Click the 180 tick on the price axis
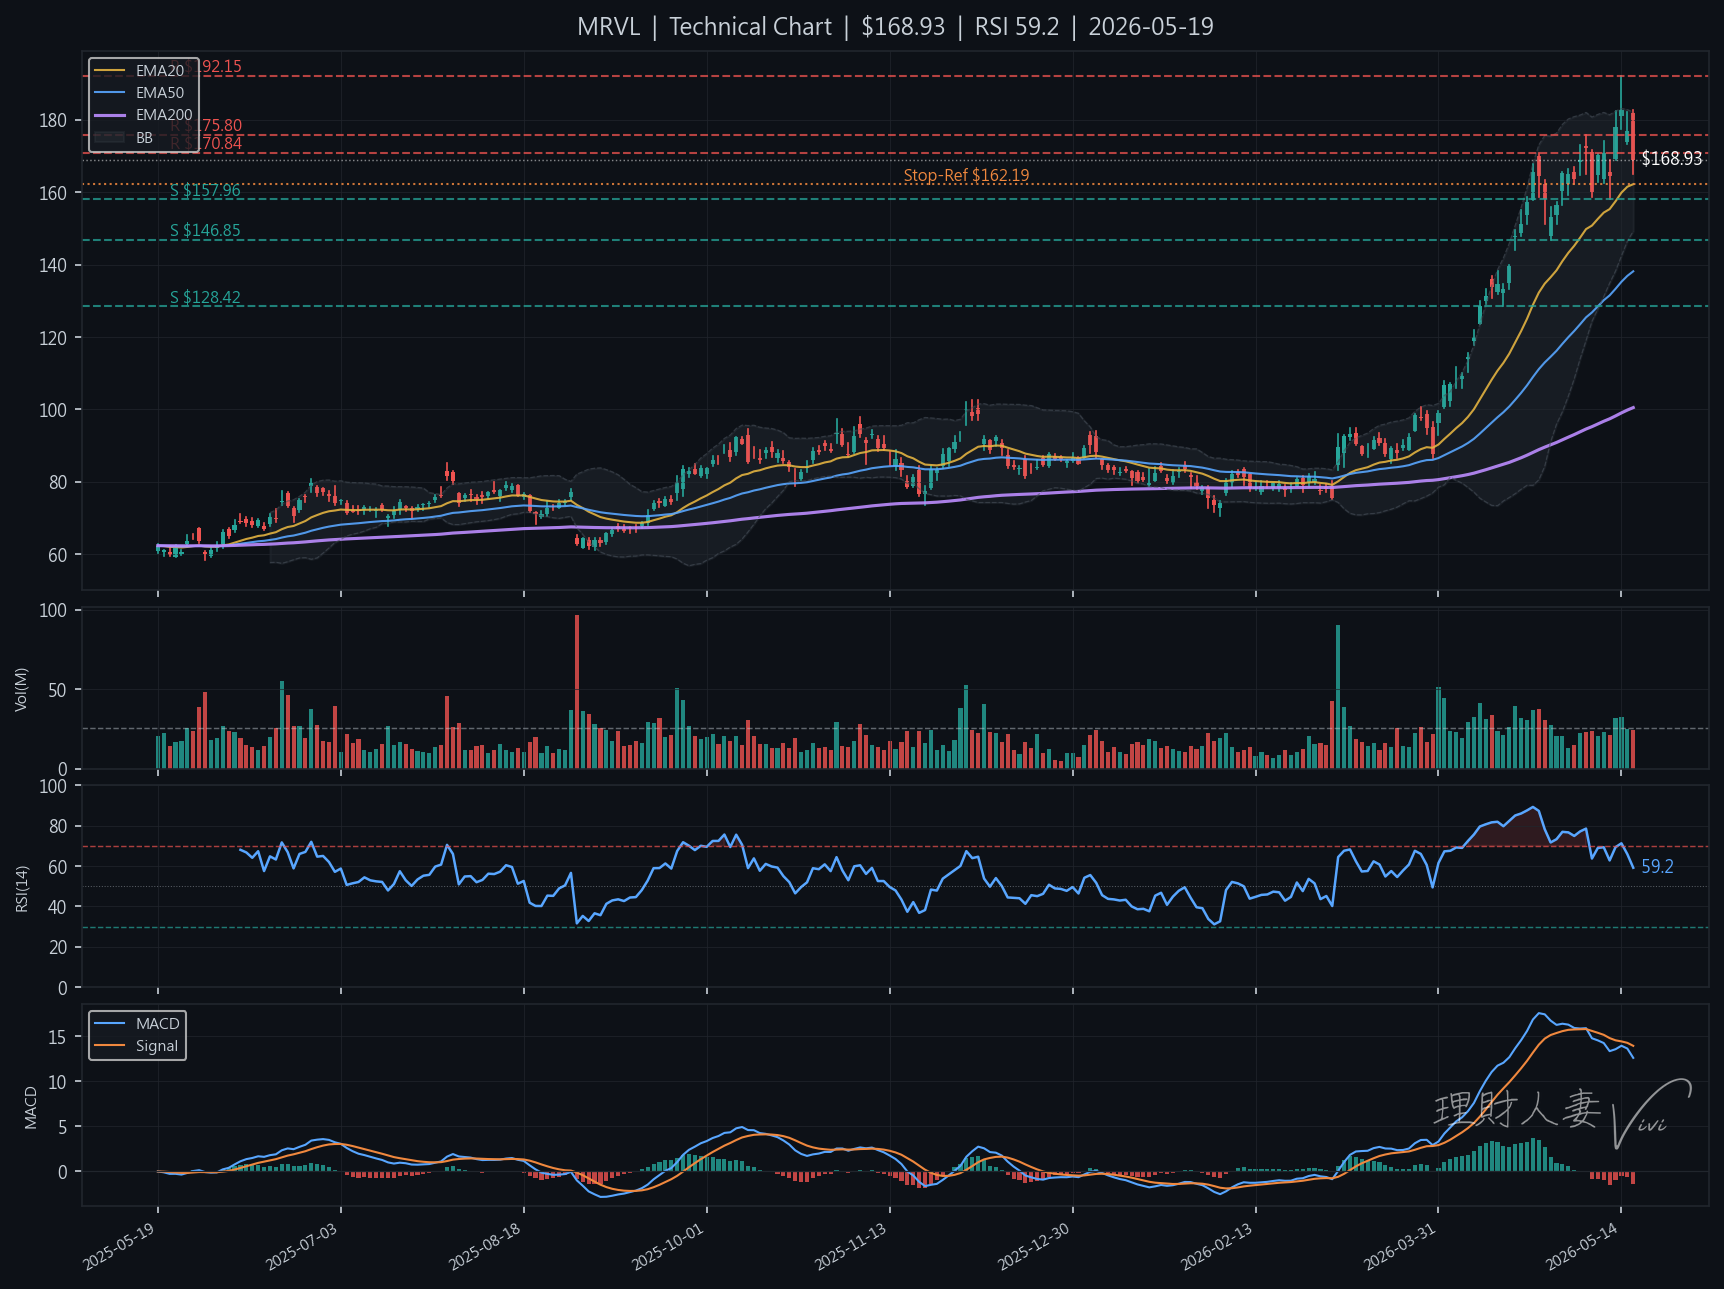 (53, 121)
